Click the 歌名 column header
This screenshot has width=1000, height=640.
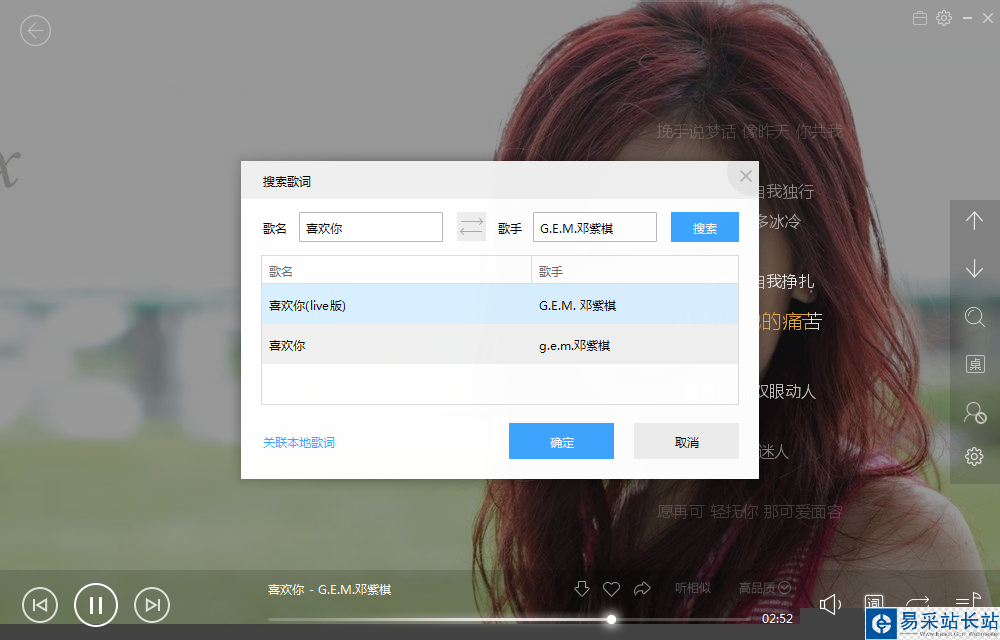(x=396, y=271)
